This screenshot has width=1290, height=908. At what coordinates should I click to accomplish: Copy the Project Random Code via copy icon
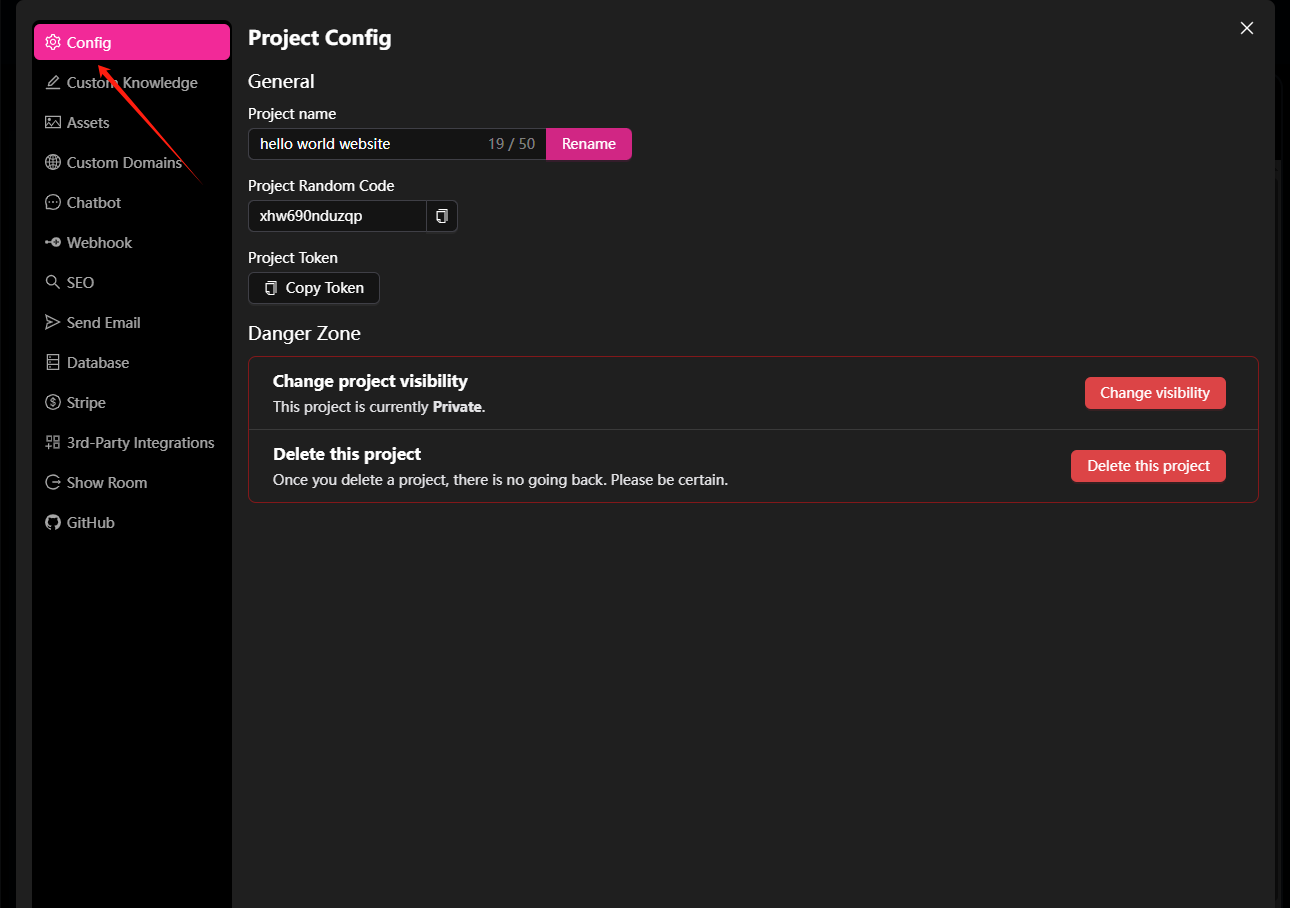(x=442, y=216)
